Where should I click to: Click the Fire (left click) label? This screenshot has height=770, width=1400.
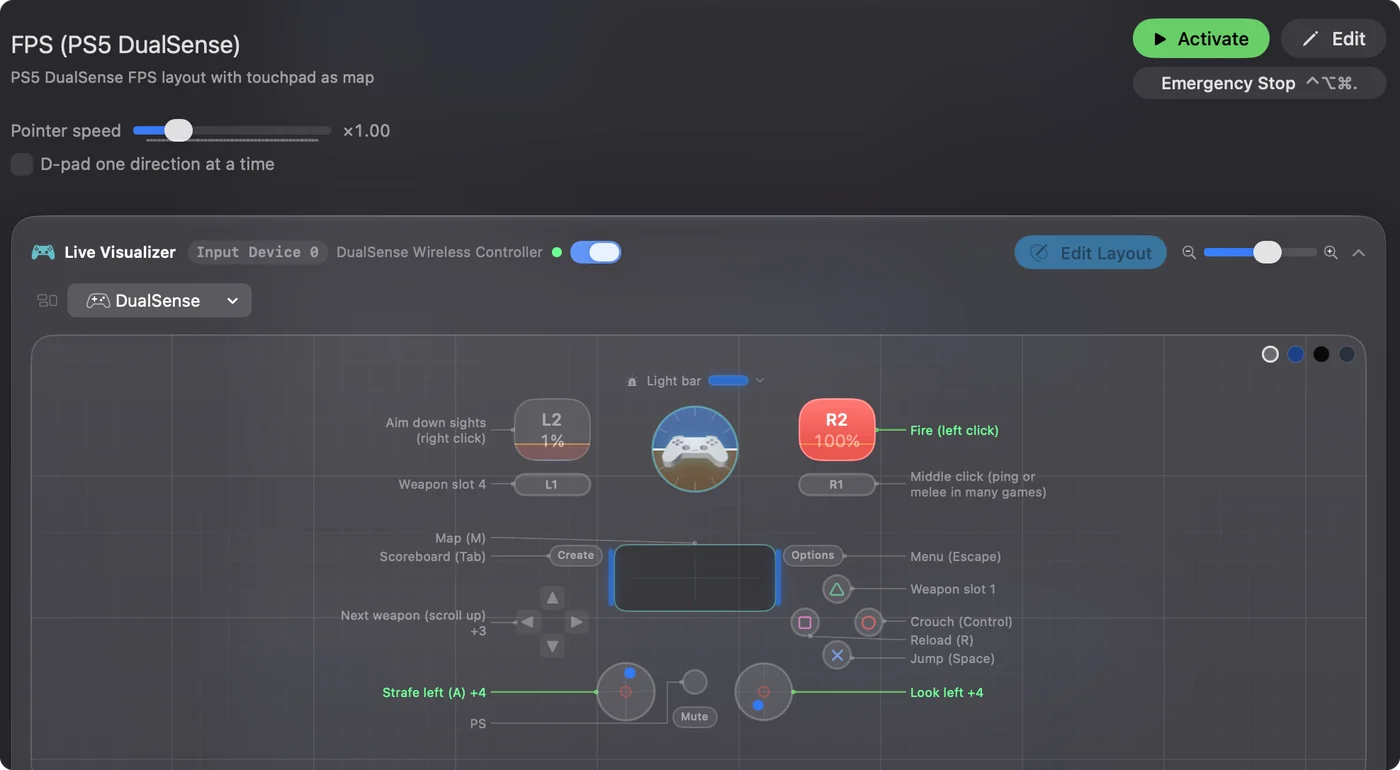pos(954,430)
